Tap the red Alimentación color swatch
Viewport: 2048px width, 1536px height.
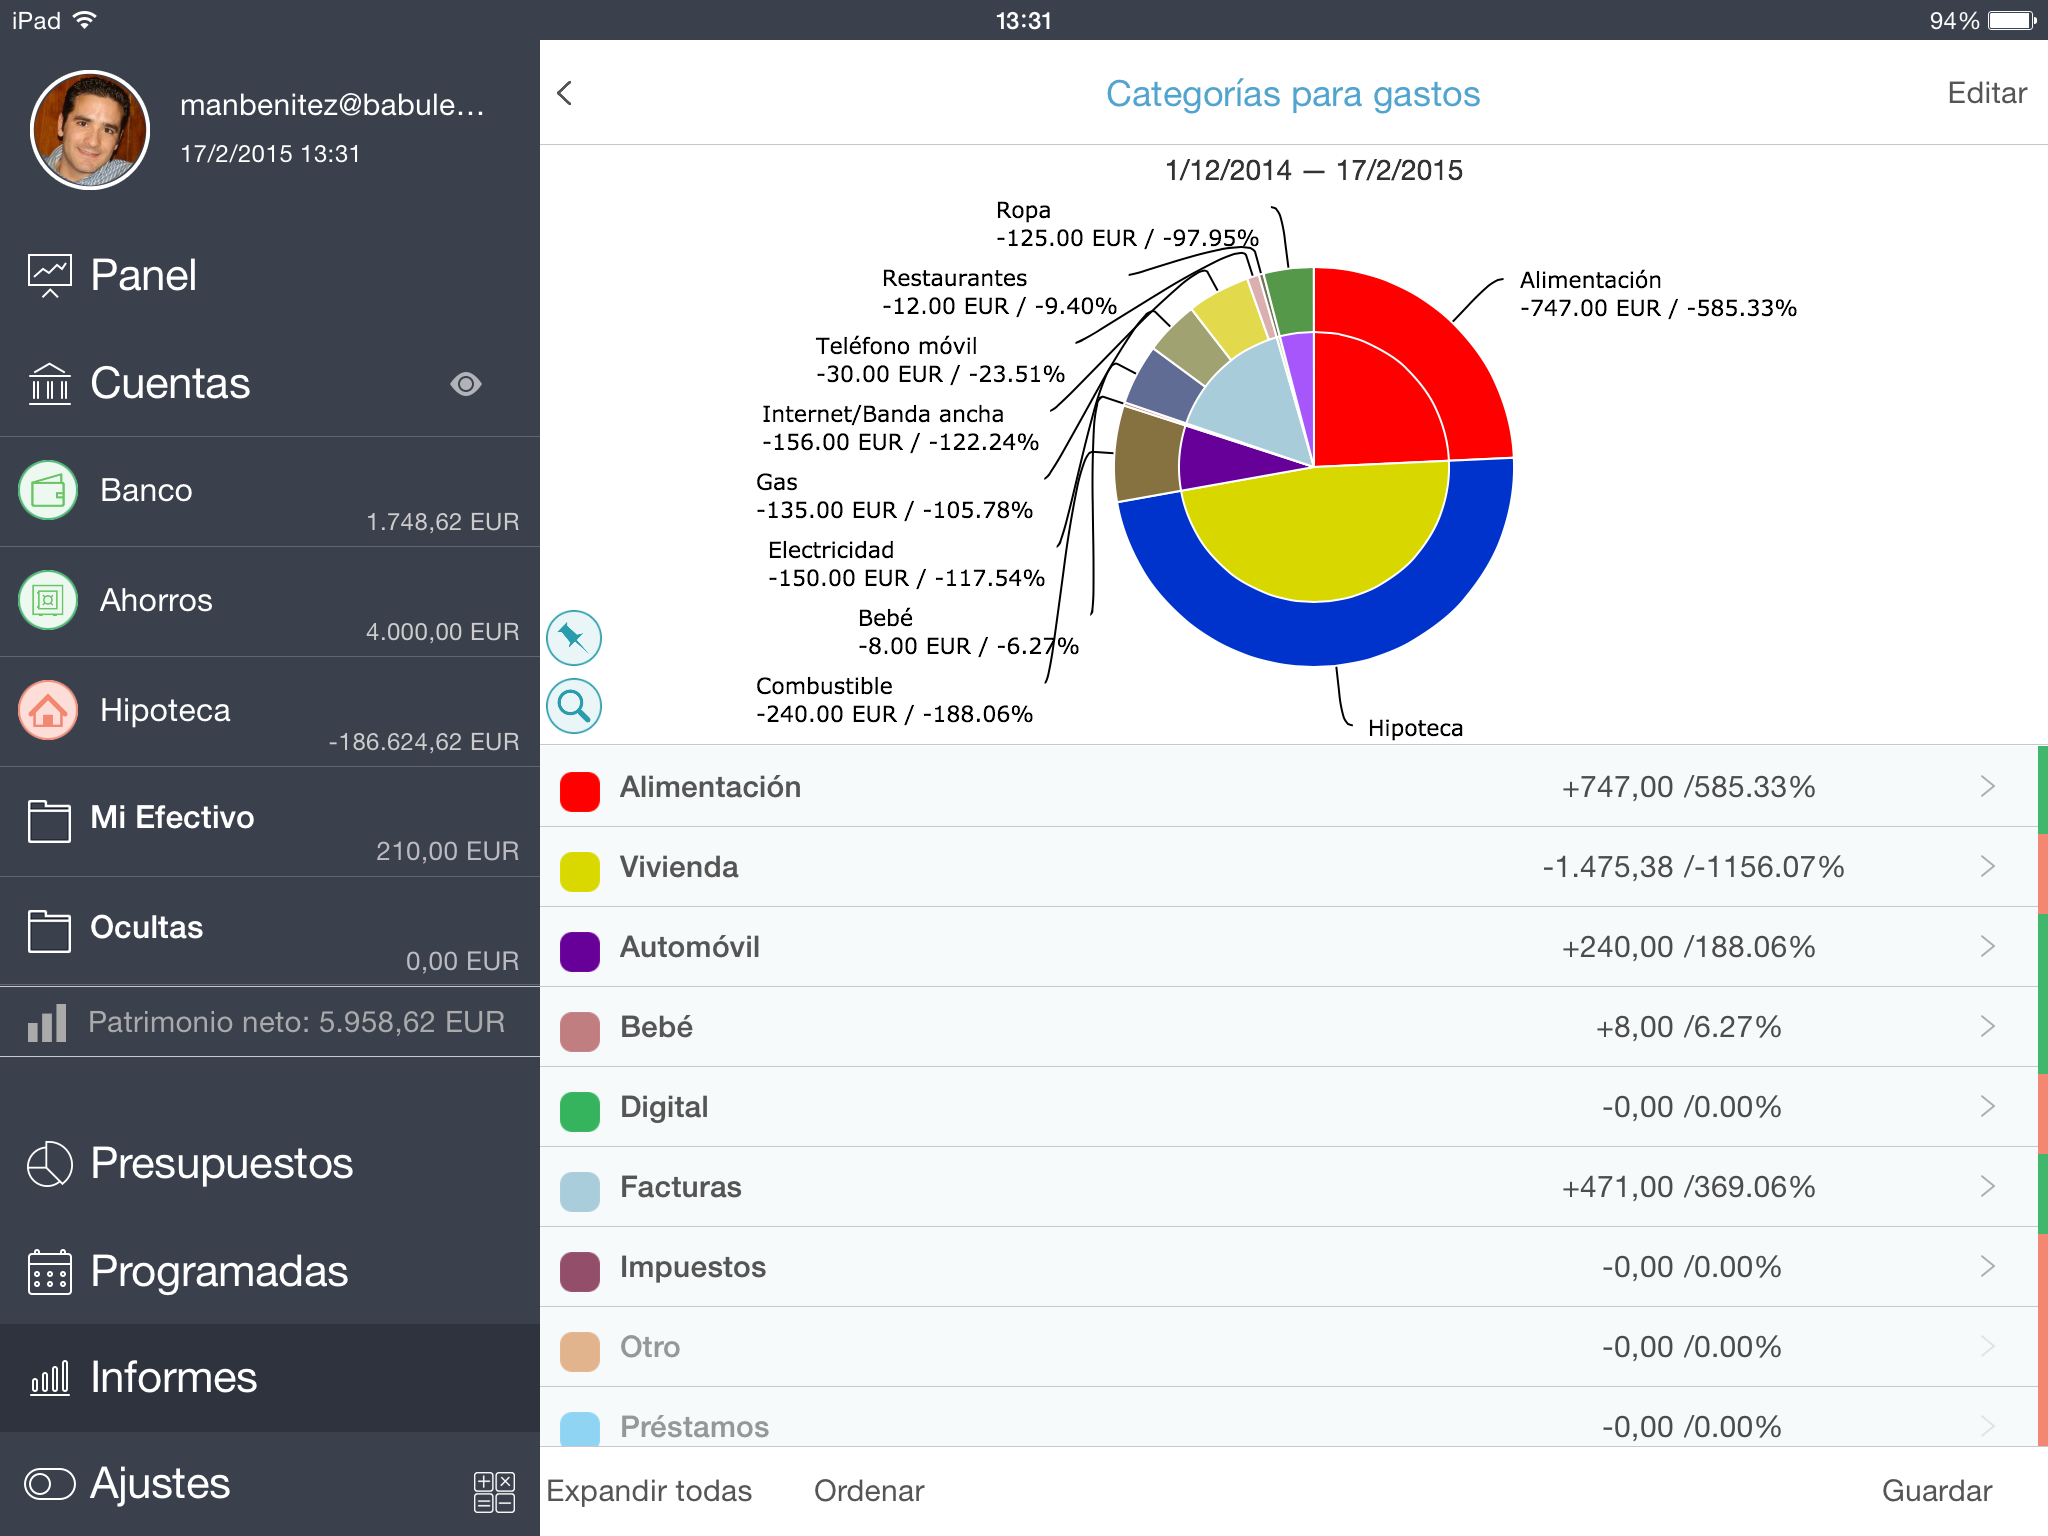pyautogui.click(x=580, y=791)
